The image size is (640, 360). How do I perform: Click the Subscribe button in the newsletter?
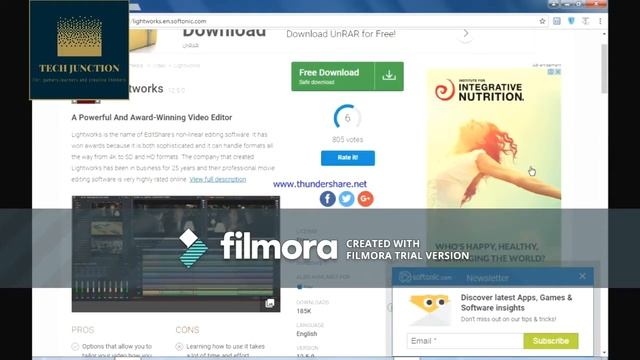coord(551,341)
